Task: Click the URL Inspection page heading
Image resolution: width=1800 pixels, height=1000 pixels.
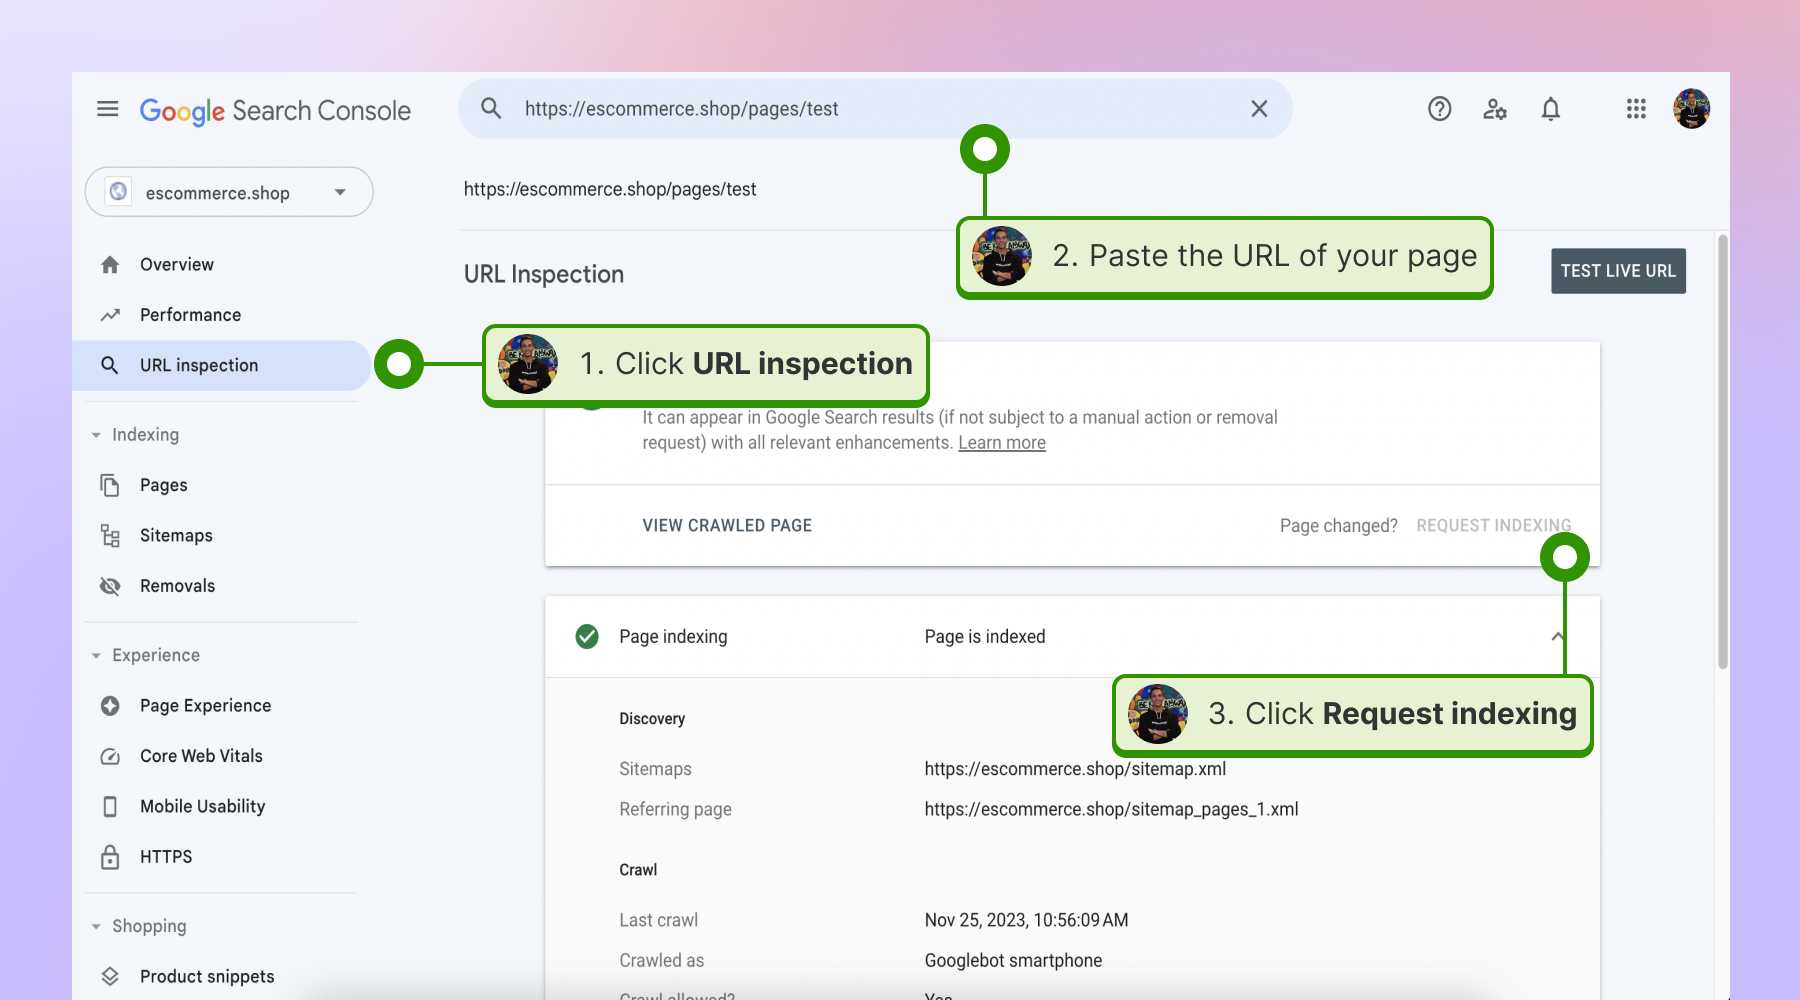Action: click(x=543, y=274)
